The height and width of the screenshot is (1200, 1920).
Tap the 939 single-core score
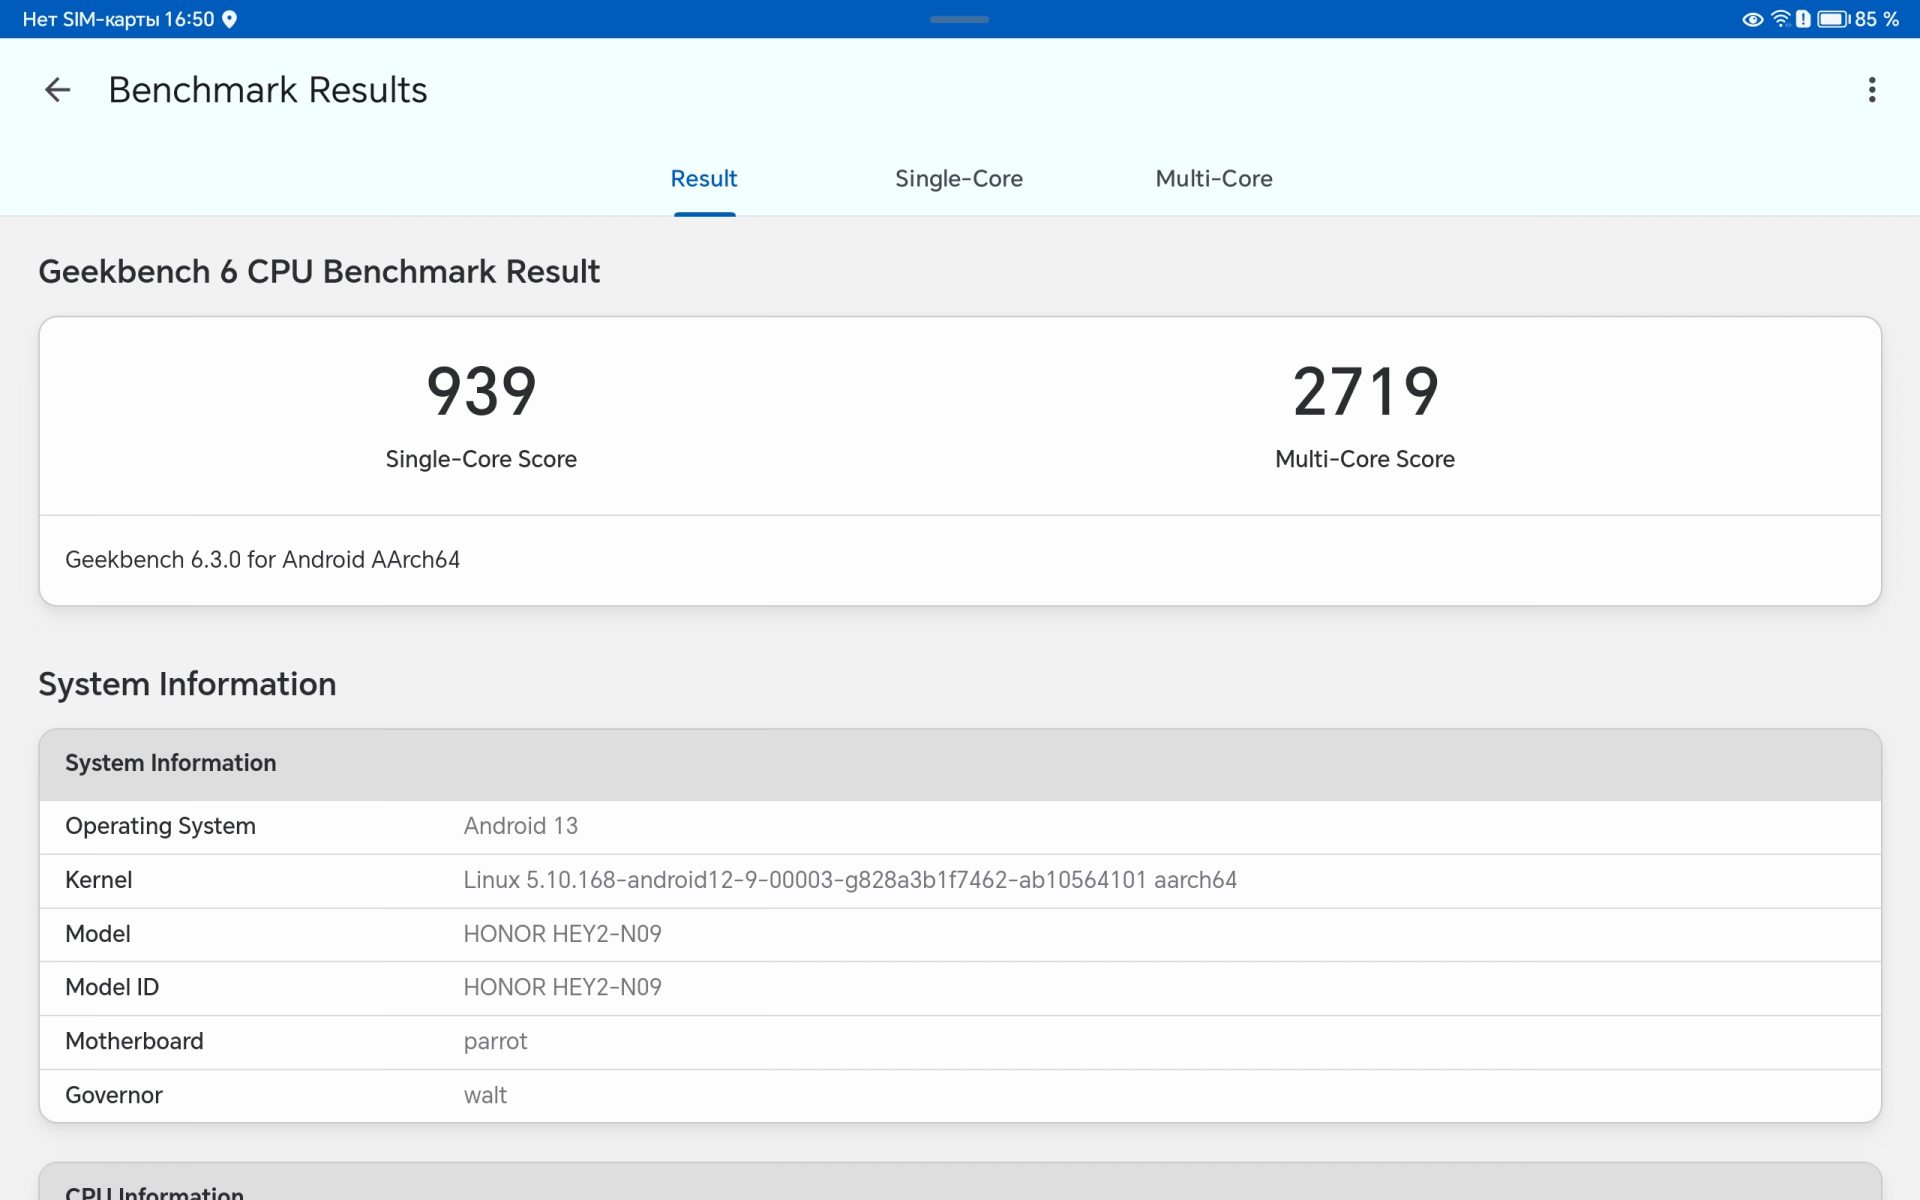coord(481,392)
